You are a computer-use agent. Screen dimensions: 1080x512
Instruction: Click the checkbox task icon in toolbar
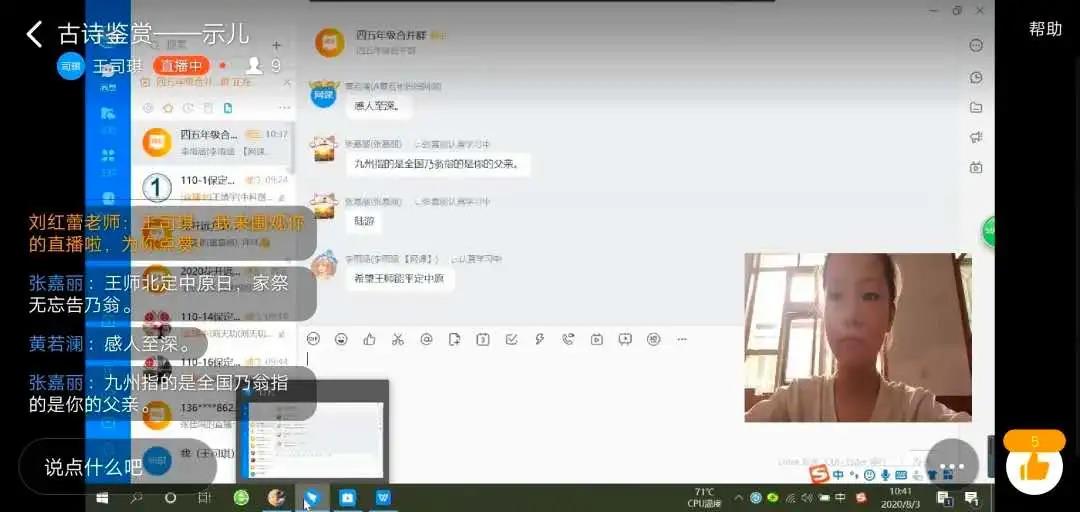[511, 339]
